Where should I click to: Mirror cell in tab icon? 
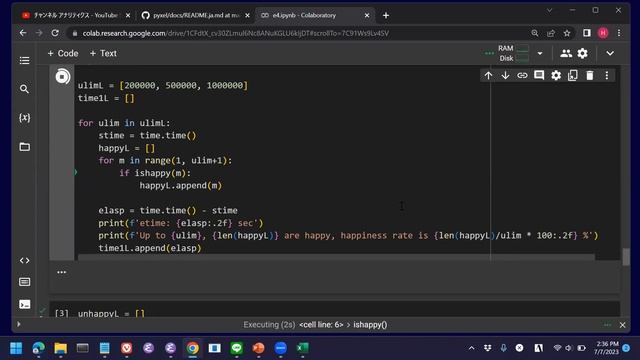click(573, 76)
